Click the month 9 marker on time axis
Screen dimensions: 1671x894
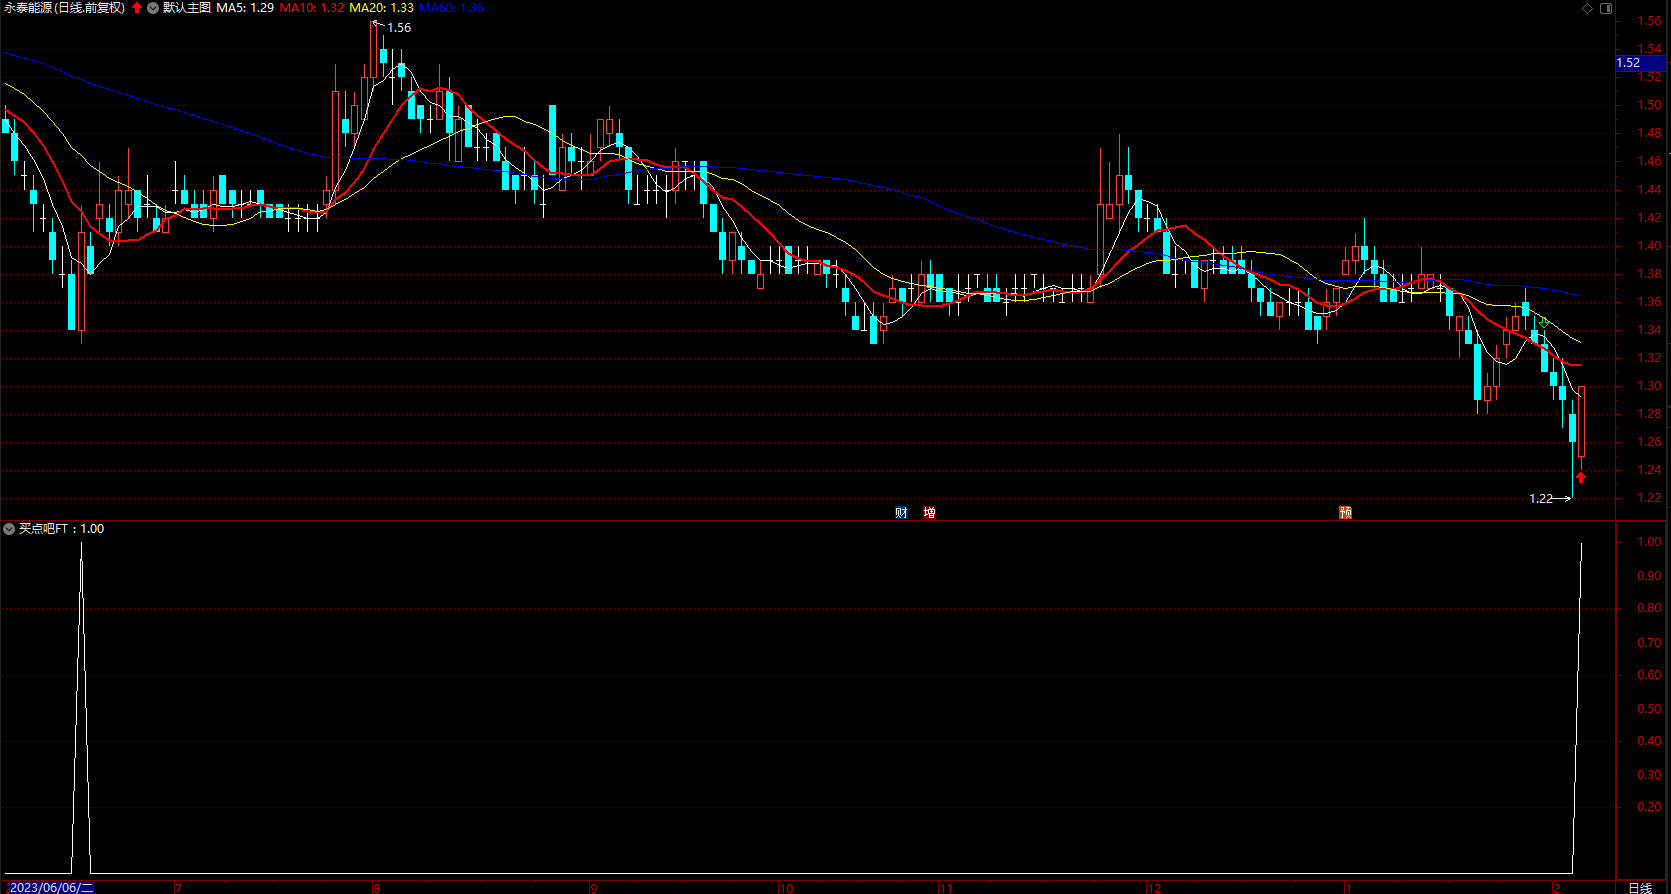[594, 887]
